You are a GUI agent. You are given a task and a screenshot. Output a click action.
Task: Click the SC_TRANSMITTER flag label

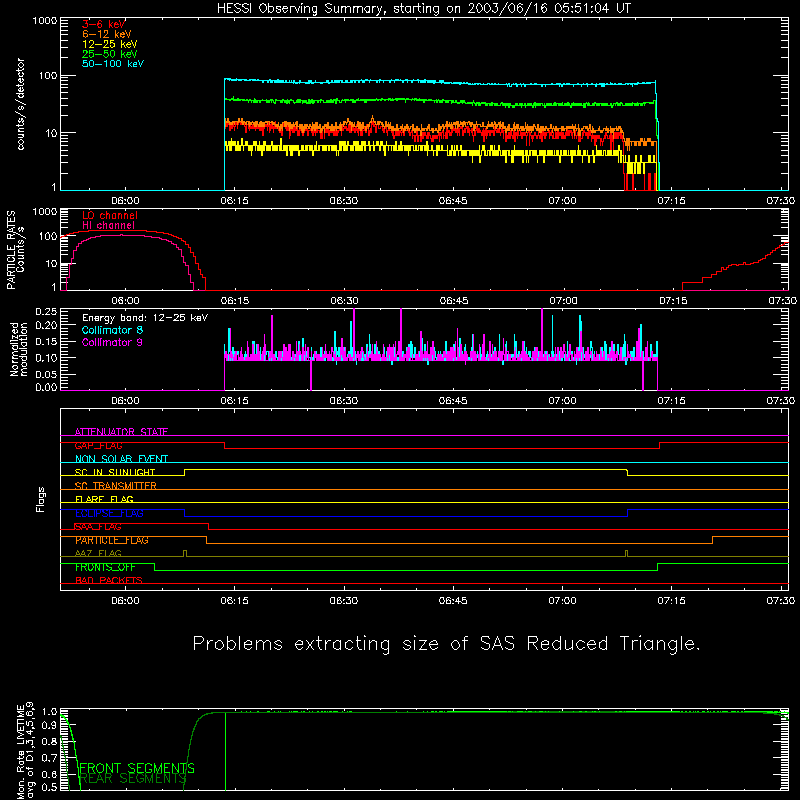coord(116,486)
